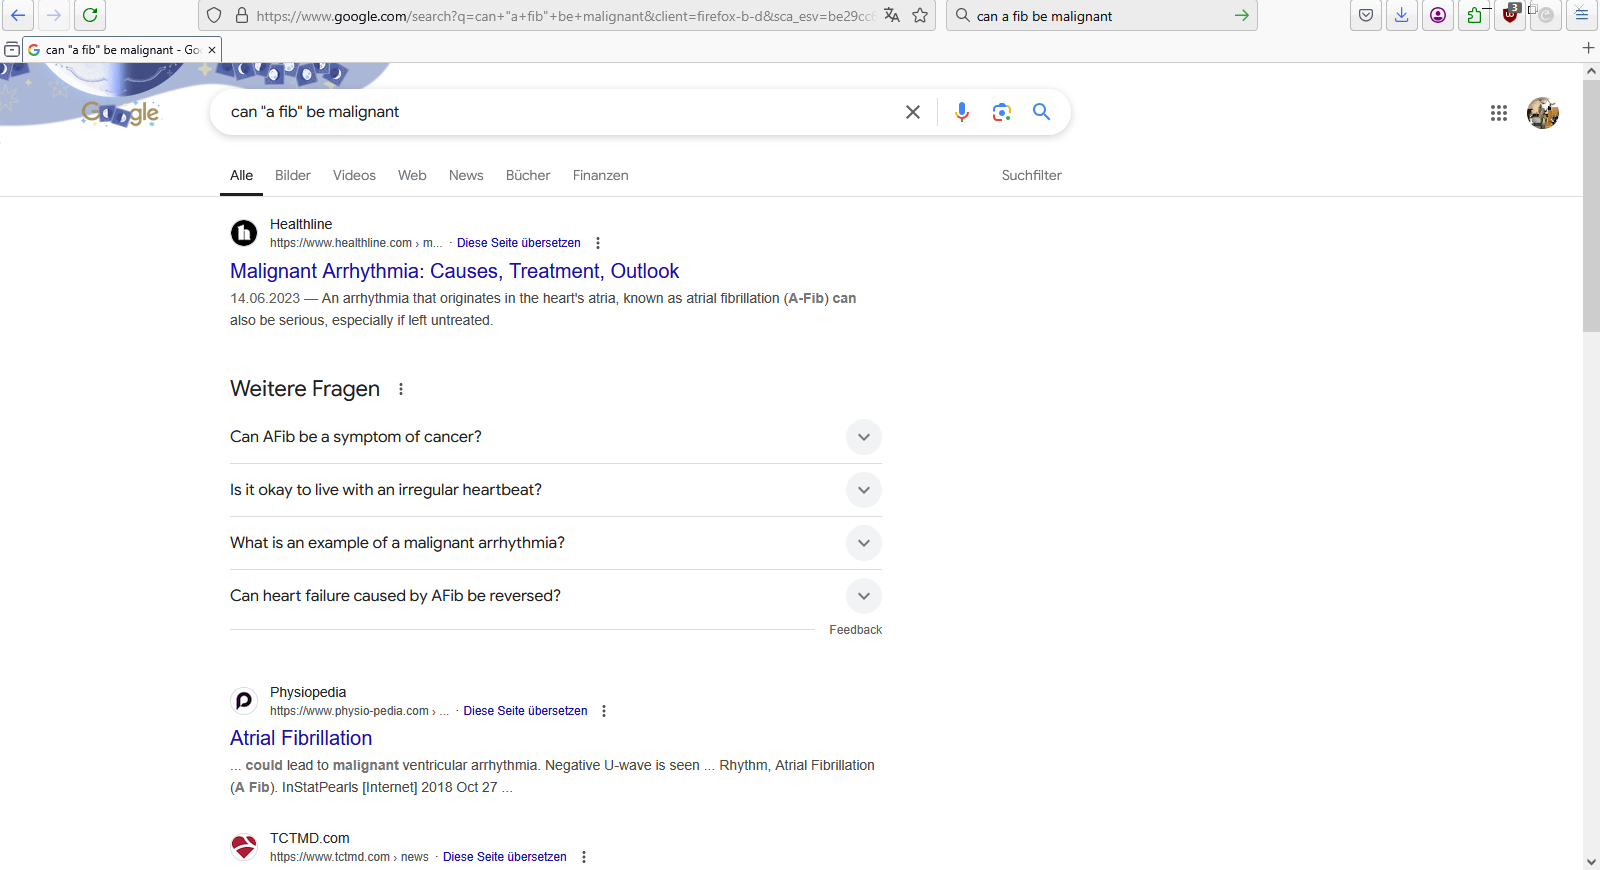Viewport: 1600px width, 870px height.
Task: Open Google Lens image search
Action: (1001, 112)
